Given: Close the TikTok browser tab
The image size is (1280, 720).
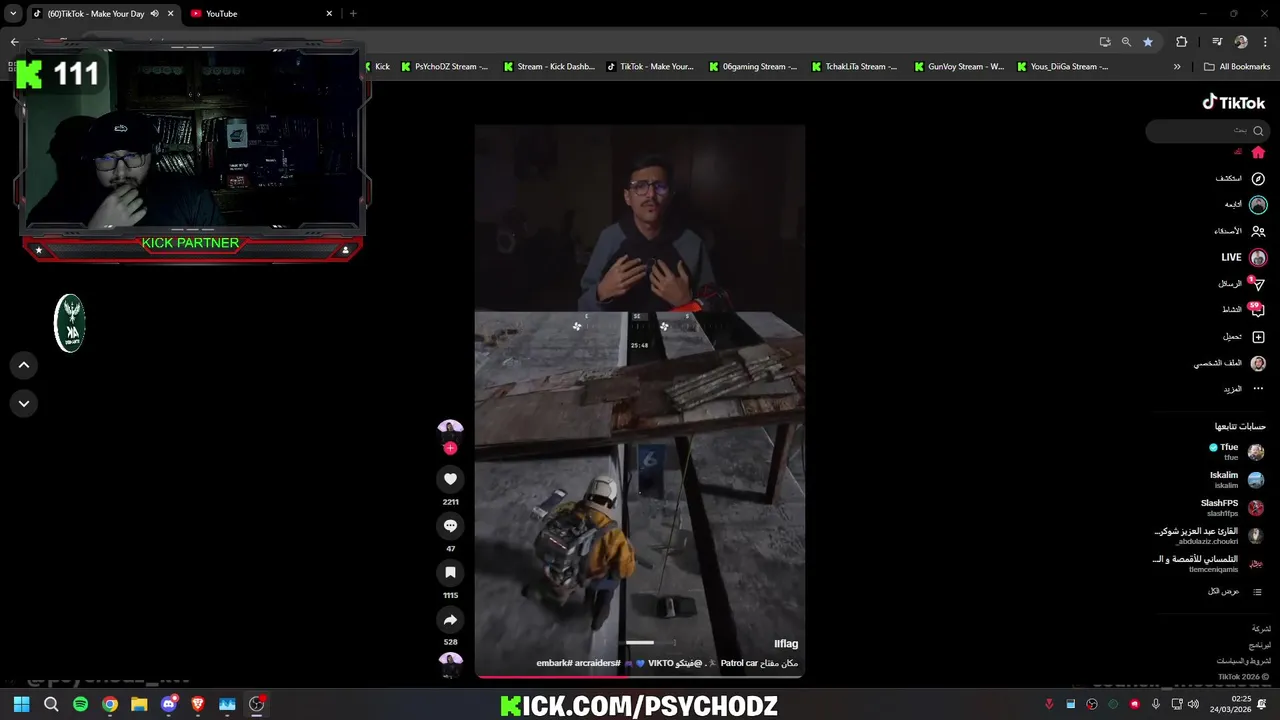Looking at the screenshot, I should [x=170, y=13].
